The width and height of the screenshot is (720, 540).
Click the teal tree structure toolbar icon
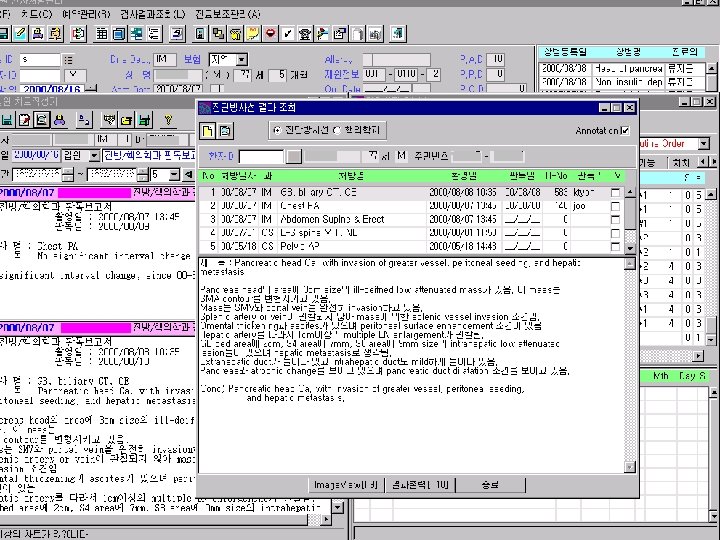[136, 34]
